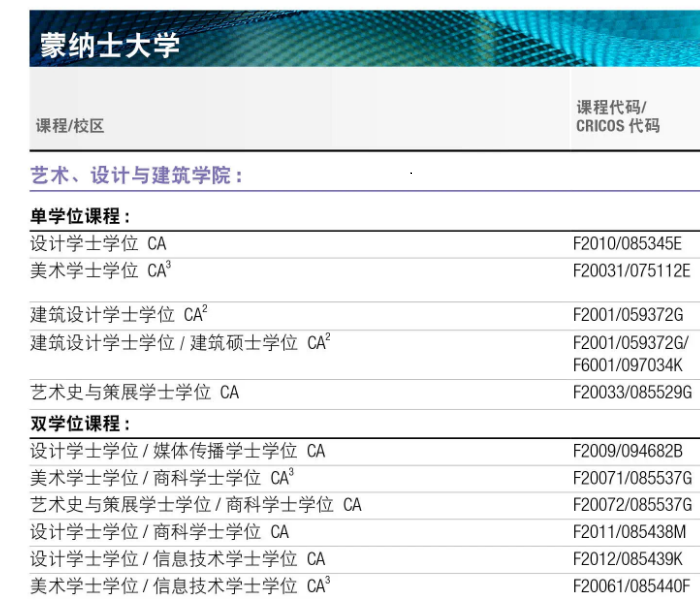This screenshot has height=600, width=700.
Task: Click course code F20072/085537G
Action: tap(633, 505)
